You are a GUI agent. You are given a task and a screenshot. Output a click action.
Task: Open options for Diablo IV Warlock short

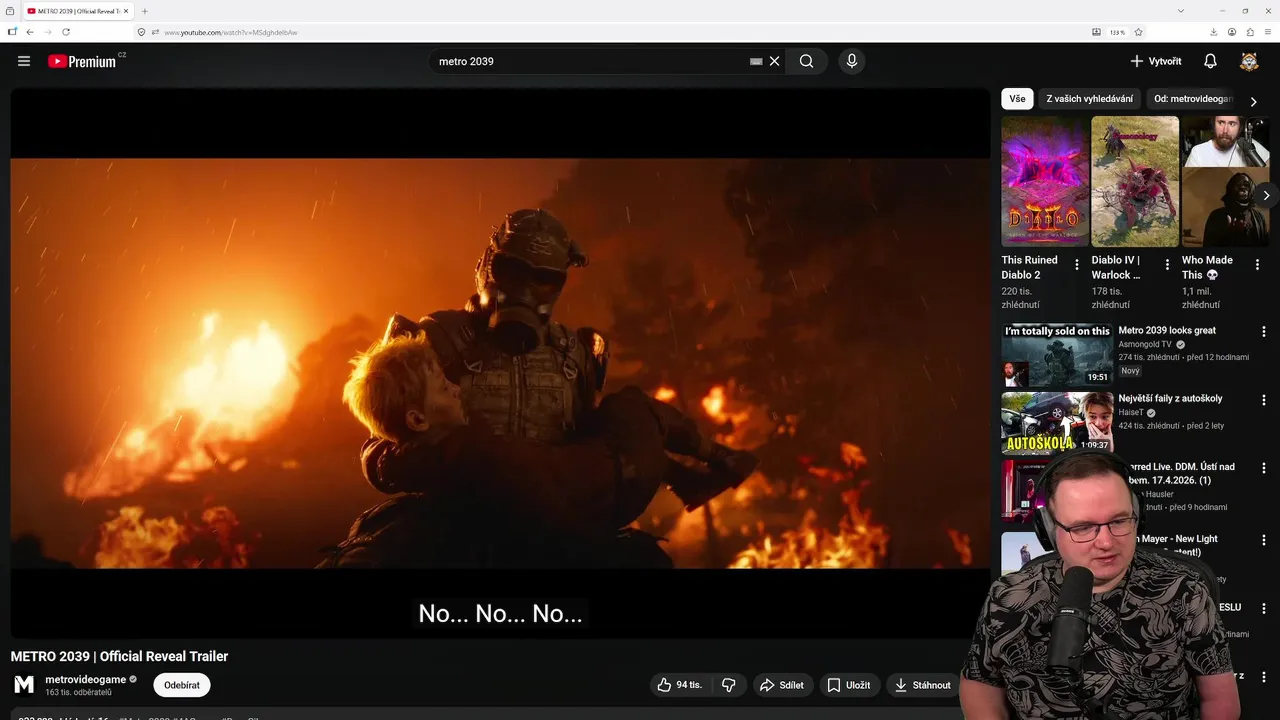[x=1167, y=265]
